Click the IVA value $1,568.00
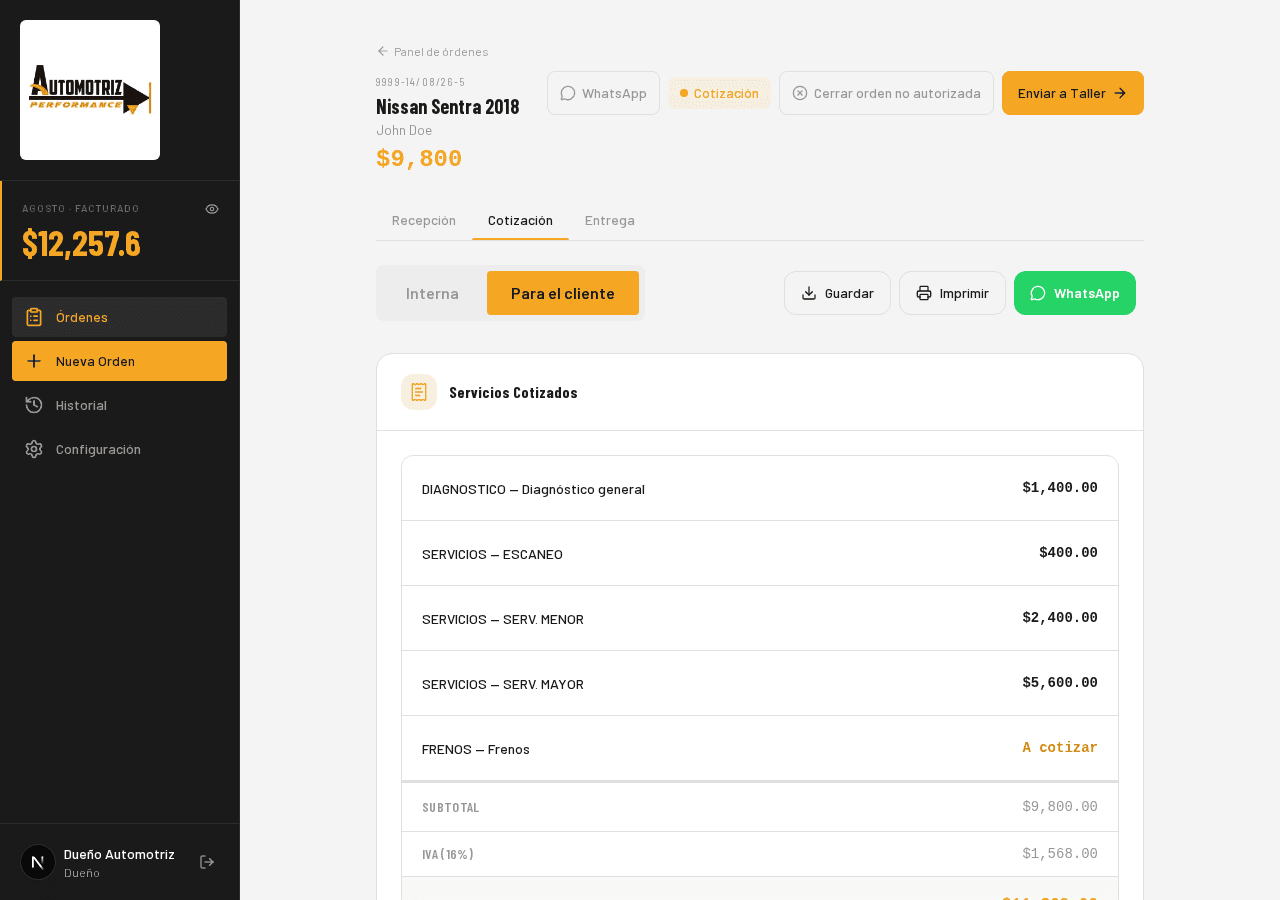Viewport: 1280px width, 900px height. (x=1060, y=854)
